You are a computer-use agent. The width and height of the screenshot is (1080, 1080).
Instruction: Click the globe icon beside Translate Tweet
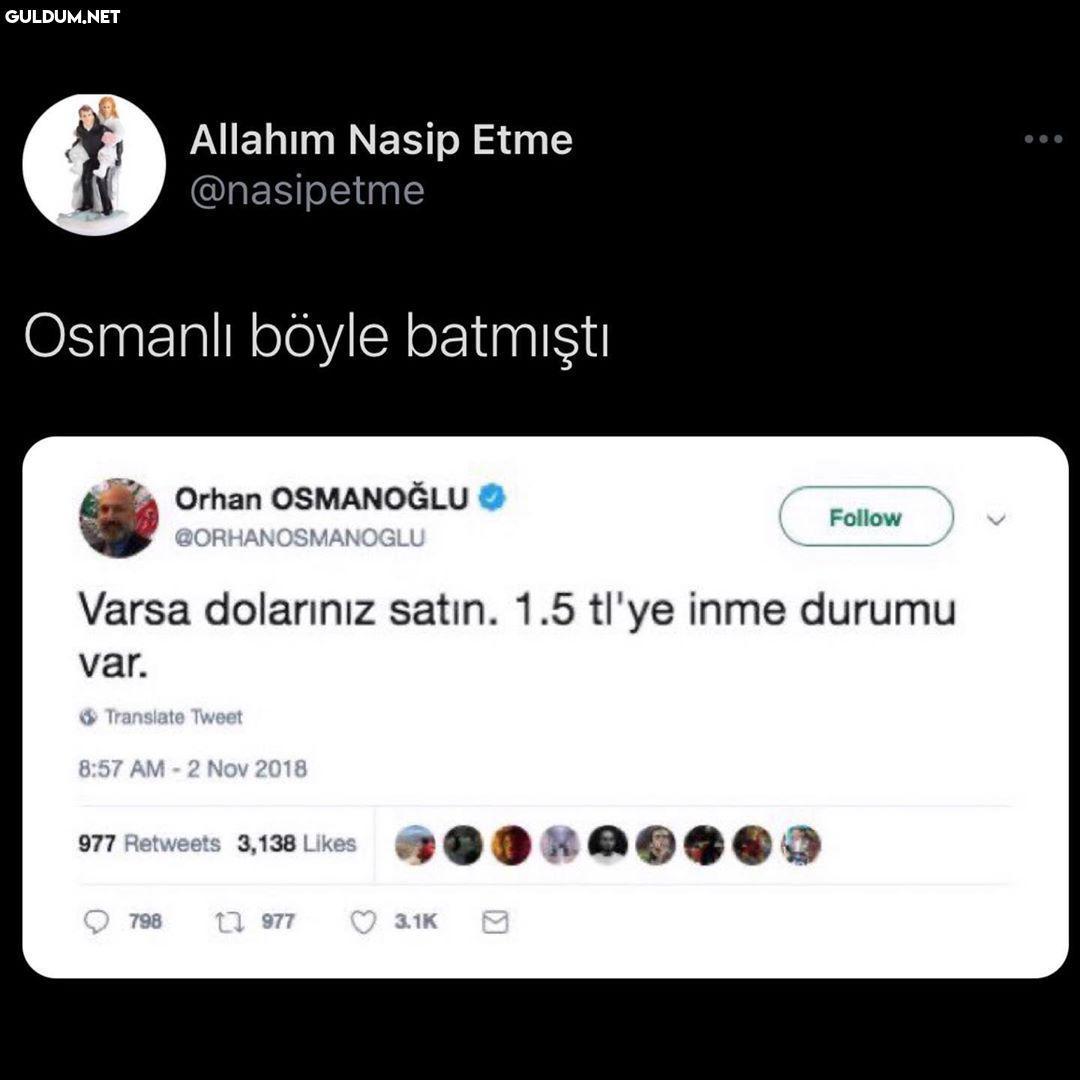click(87, 717)
